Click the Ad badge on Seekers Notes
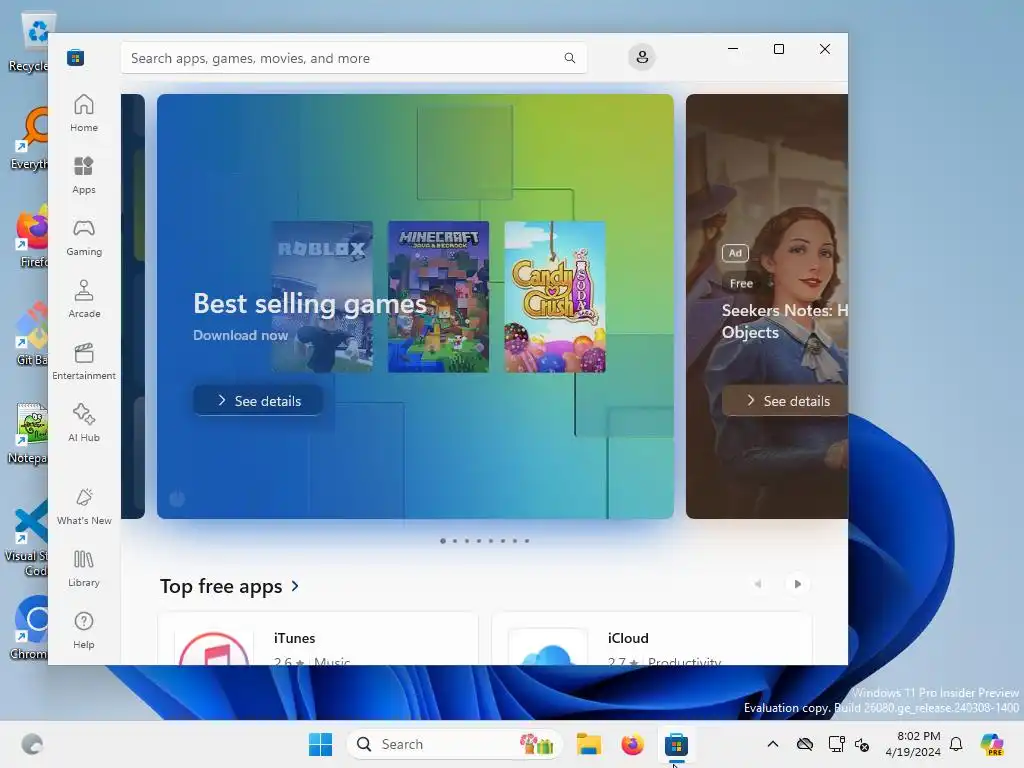This screenshot has width=1024, height=768. pos(735,253)
